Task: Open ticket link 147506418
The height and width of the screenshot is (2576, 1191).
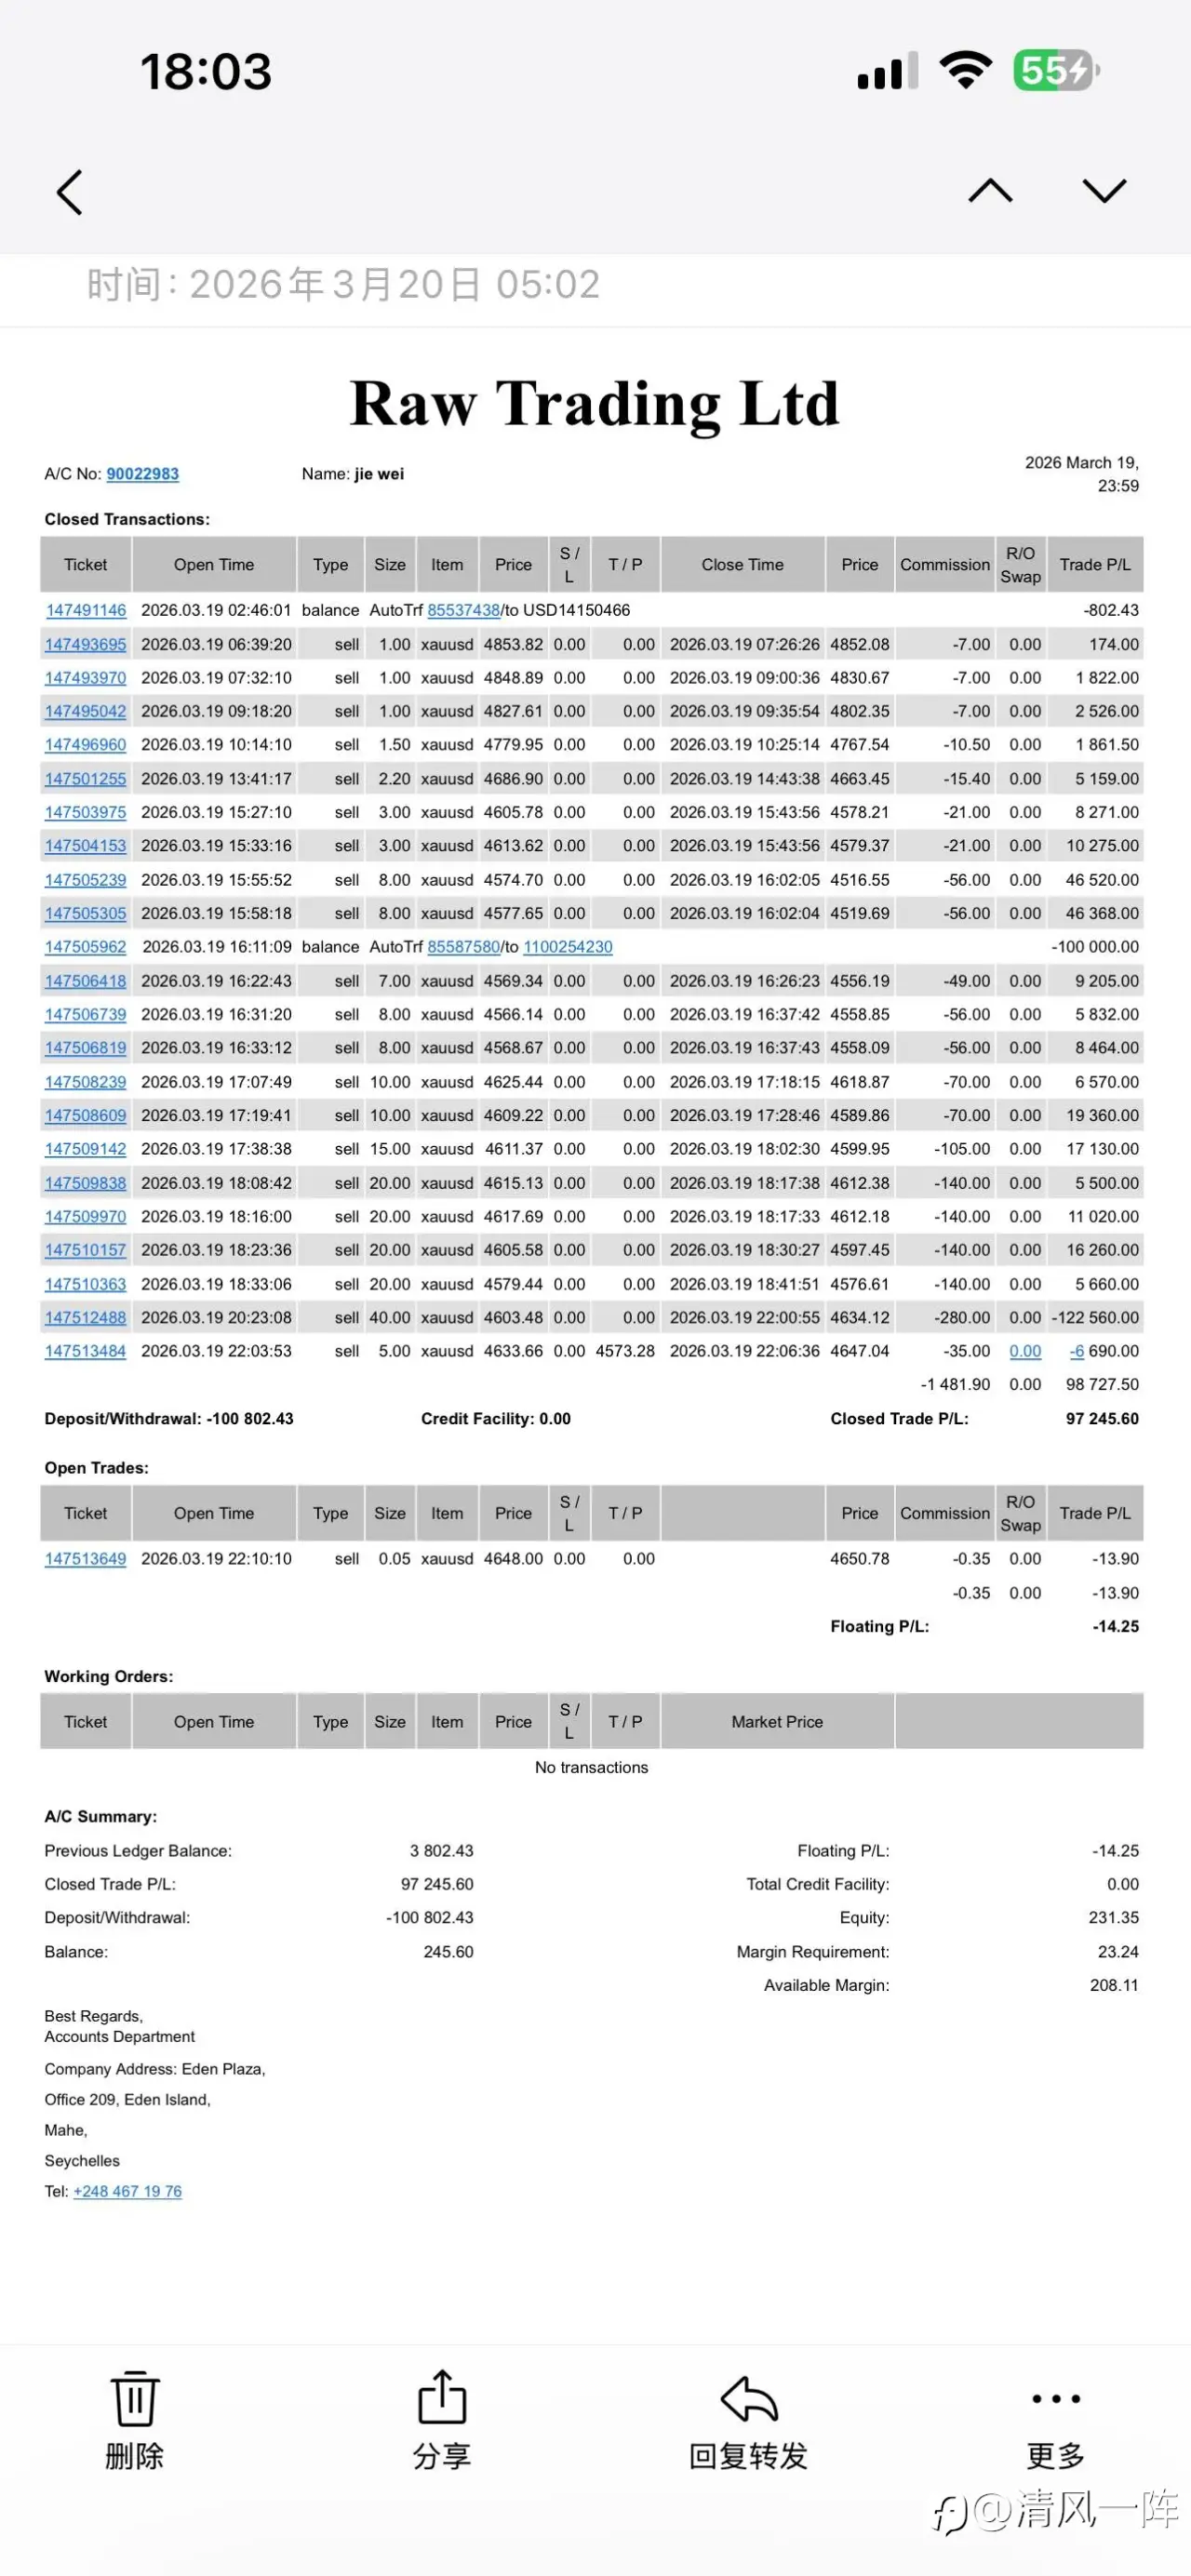Action: 86,981
